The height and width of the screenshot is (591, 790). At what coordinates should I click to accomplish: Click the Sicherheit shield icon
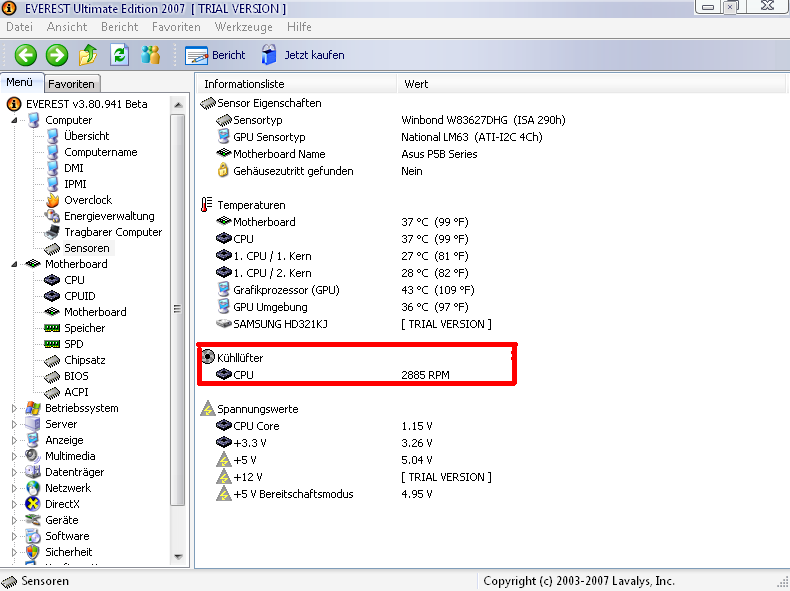click(x=33, y=552)
